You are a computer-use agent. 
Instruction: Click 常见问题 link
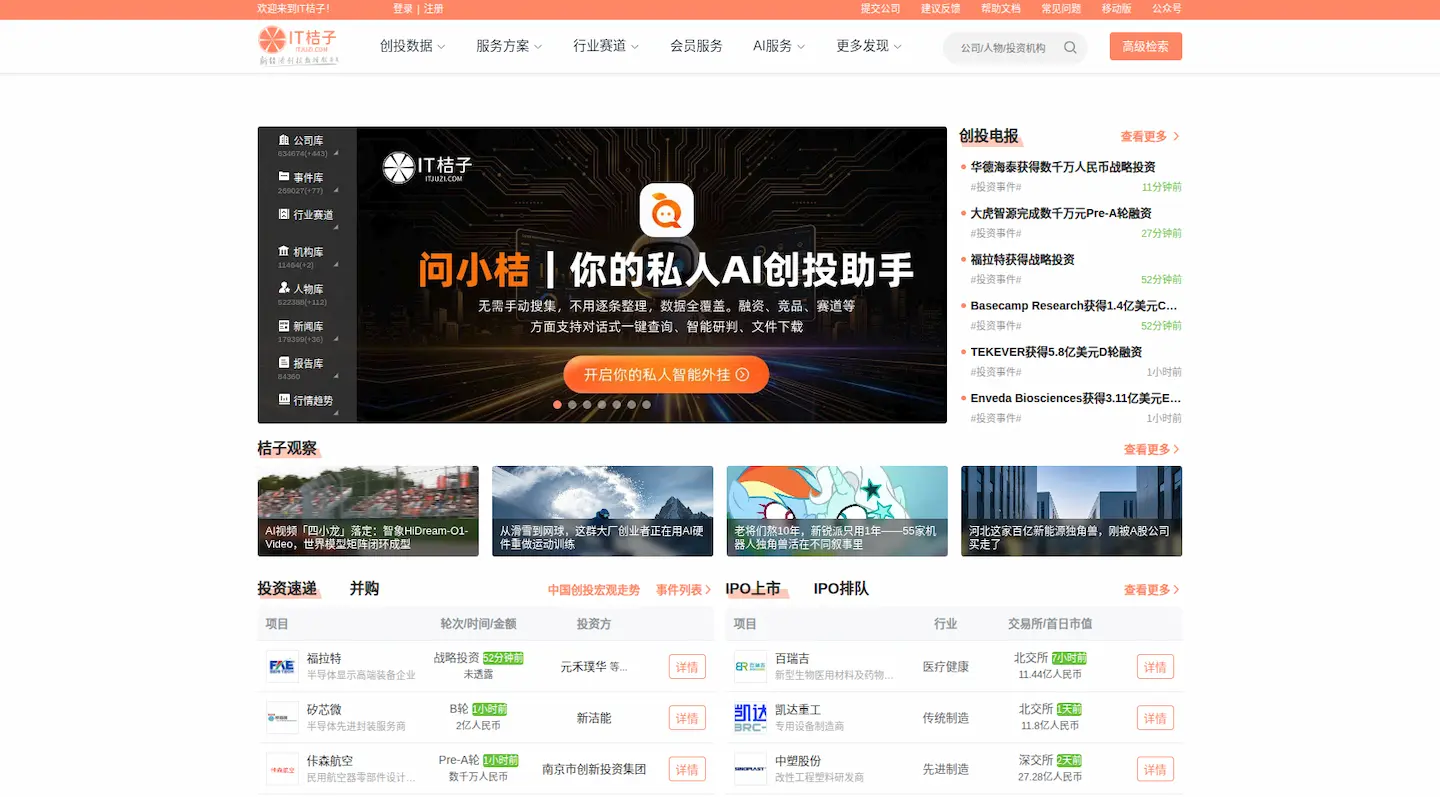1061,9
